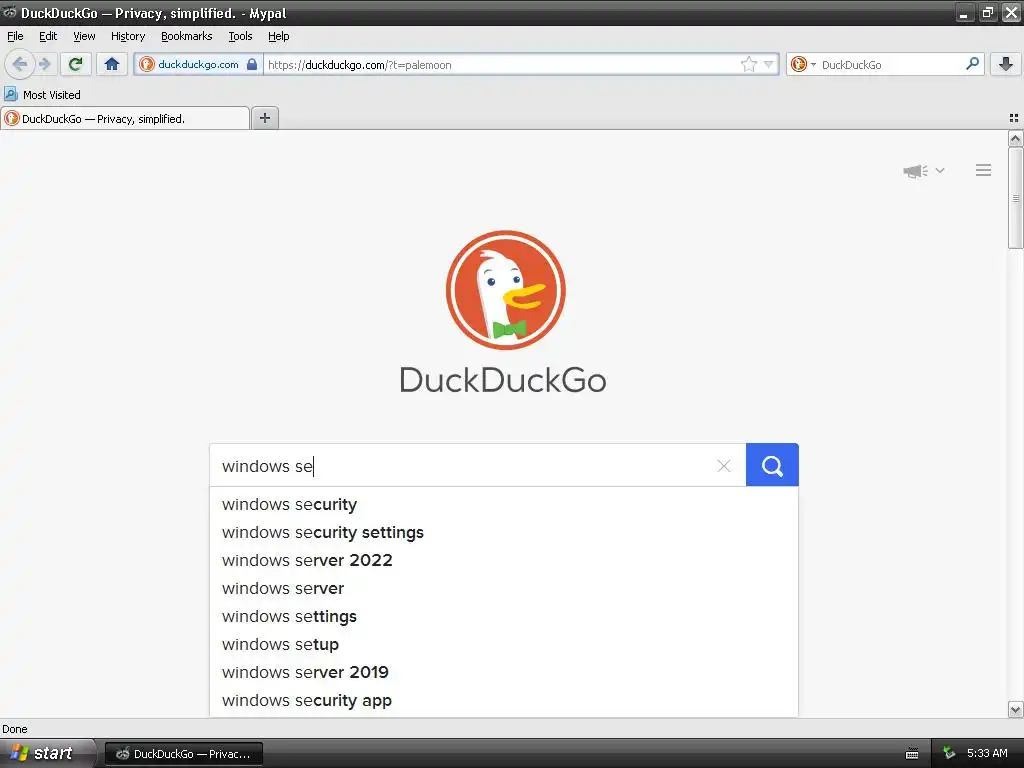Go back with the Back arrow button
1024x768 pixels.
pos(19,64)
